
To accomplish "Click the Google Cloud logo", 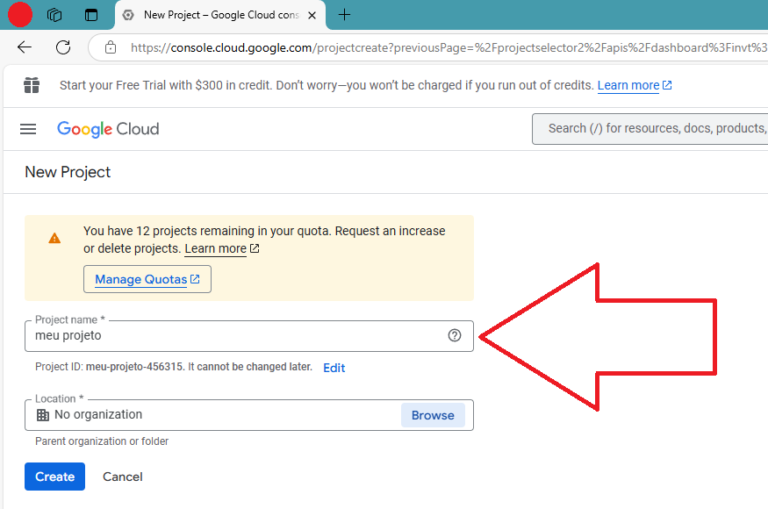I will click(108, 129).
